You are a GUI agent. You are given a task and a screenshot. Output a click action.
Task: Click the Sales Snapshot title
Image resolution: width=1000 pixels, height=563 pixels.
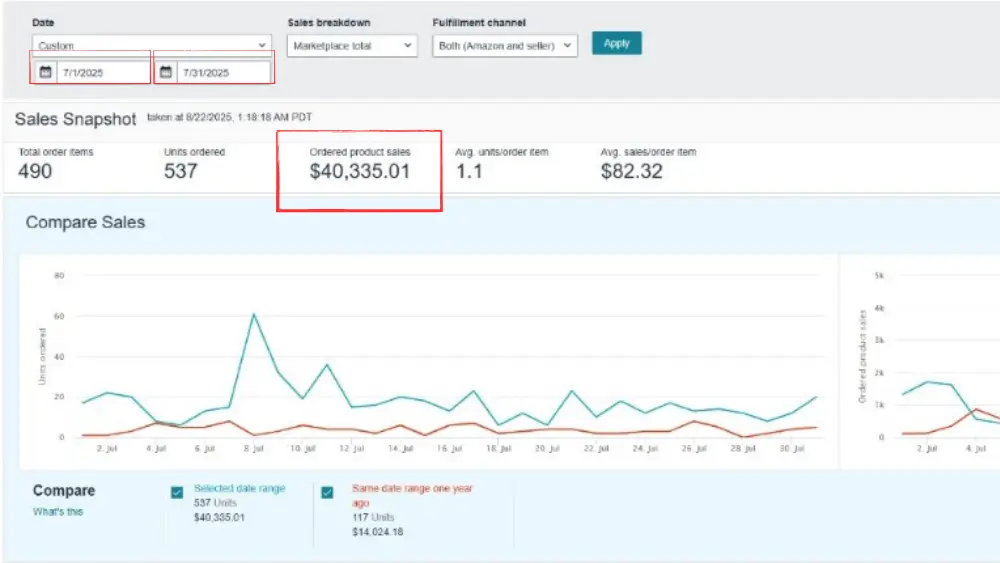tap(75, 119)
